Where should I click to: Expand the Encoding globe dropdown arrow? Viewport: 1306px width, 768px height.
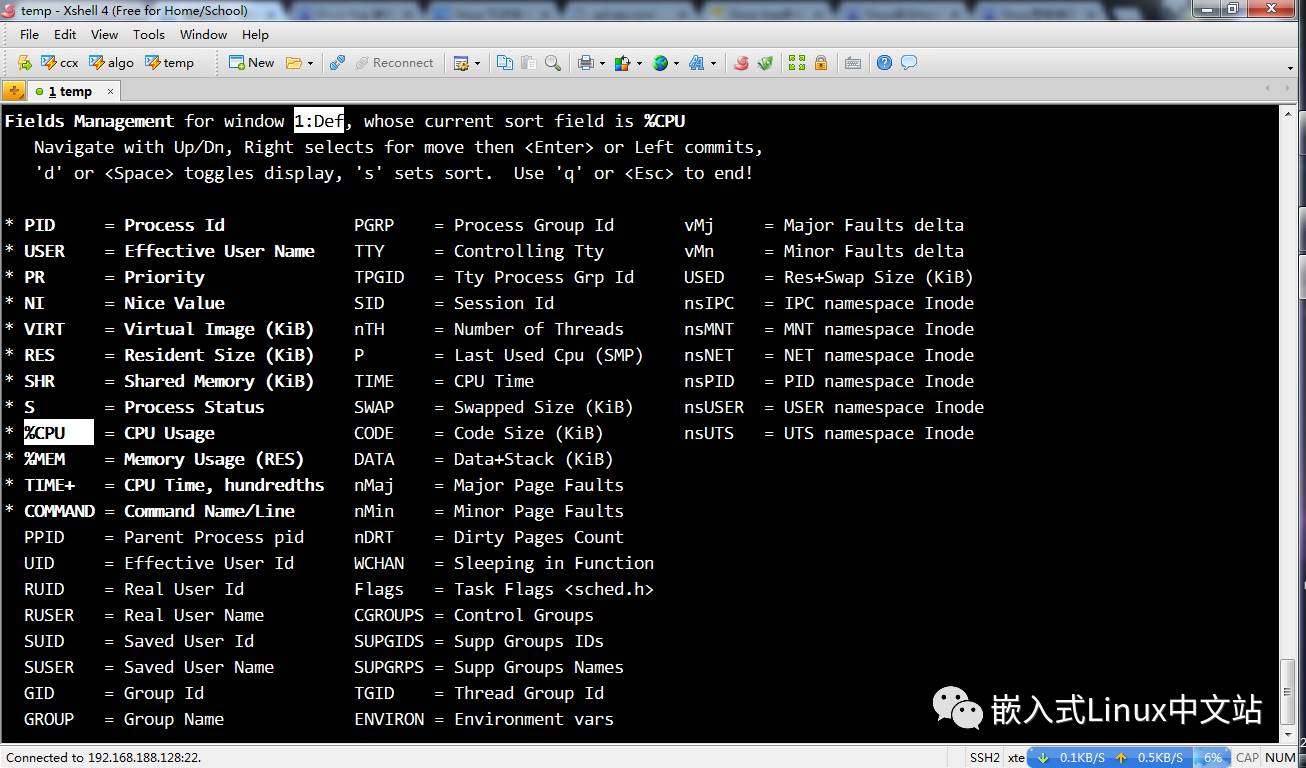(x=677, y=63)
